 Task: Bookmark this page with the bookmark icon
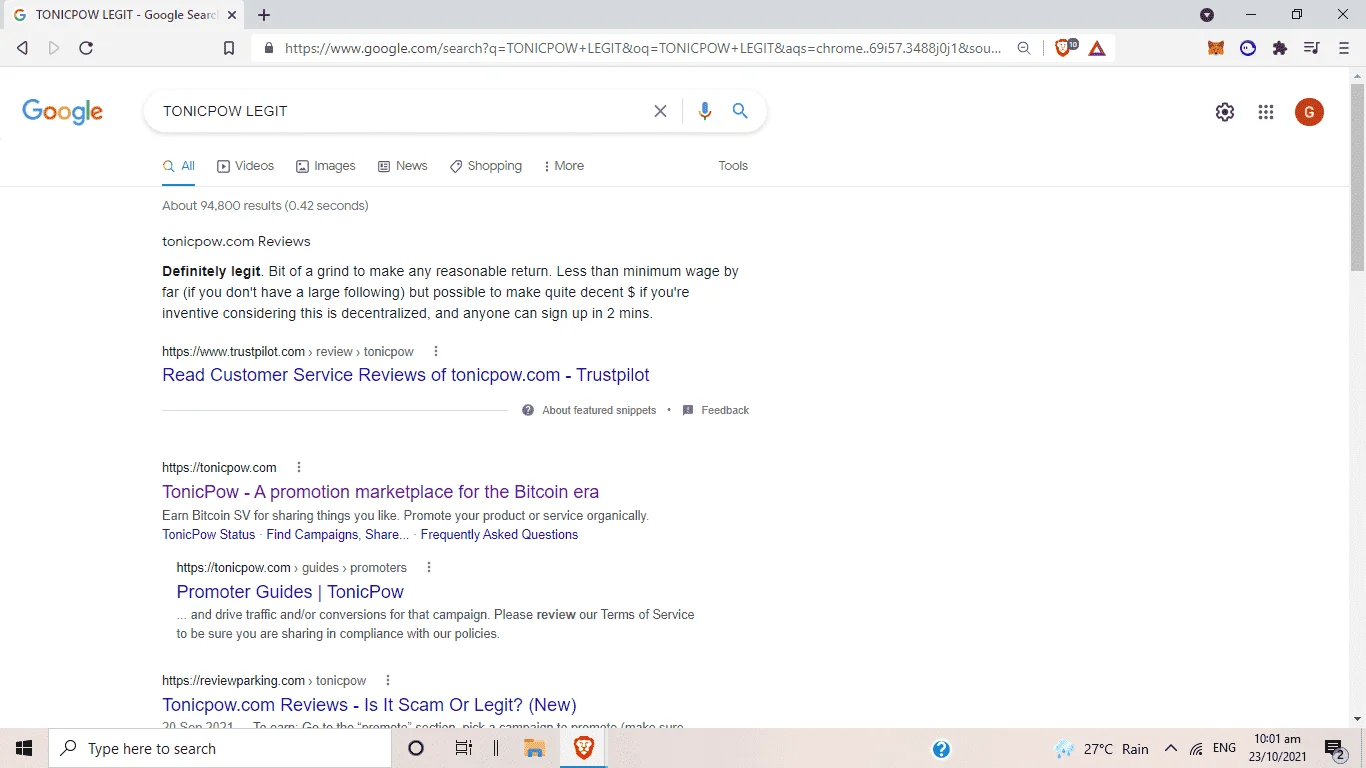(229, 48)
